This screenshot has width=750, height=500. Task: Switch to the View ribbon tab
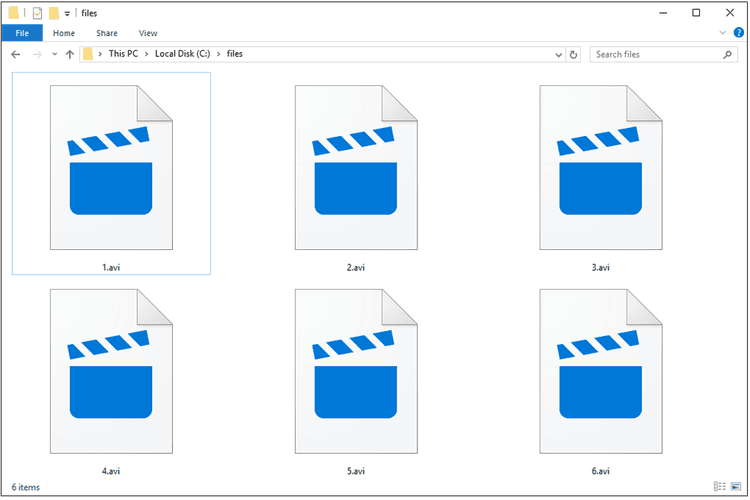click(x=148, y=33)
